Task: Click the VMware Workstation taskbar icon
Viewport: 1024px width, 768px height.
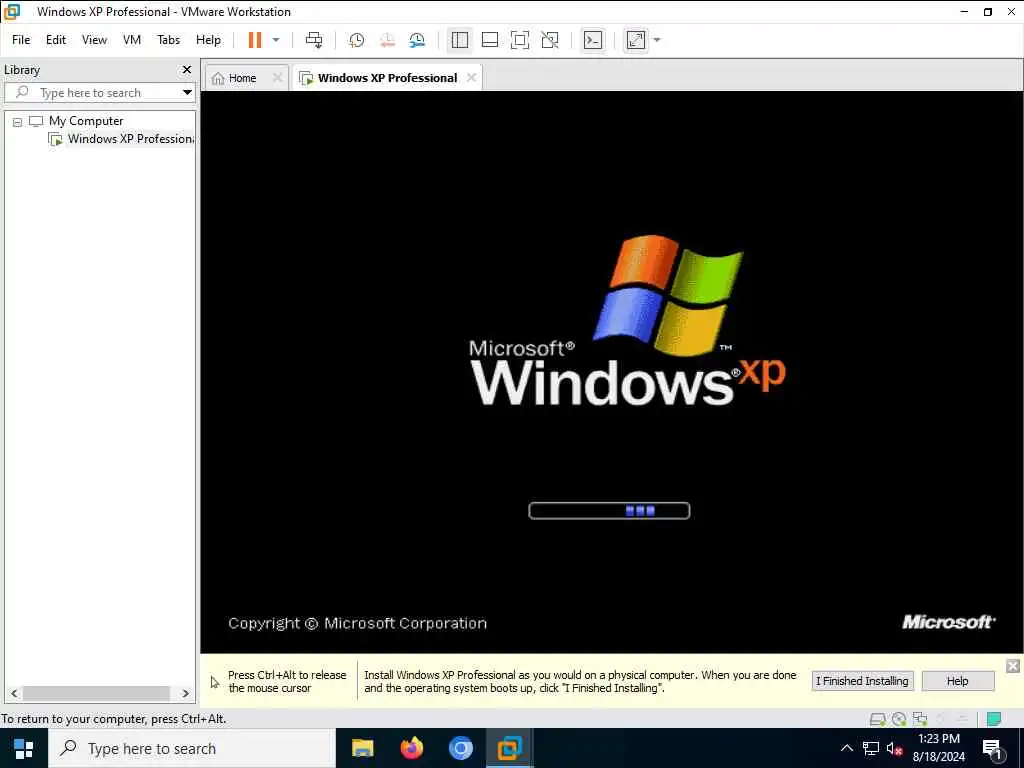Action: coord(509,748)
